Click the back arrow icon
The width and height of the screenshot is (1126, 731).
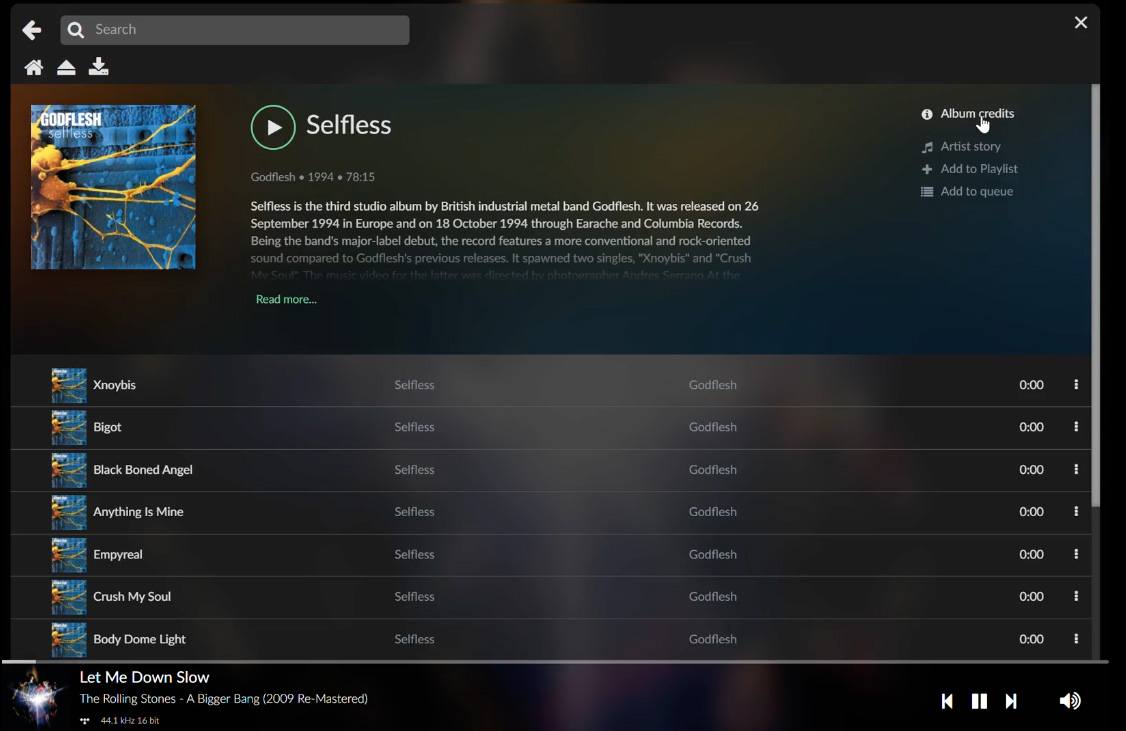32,30
